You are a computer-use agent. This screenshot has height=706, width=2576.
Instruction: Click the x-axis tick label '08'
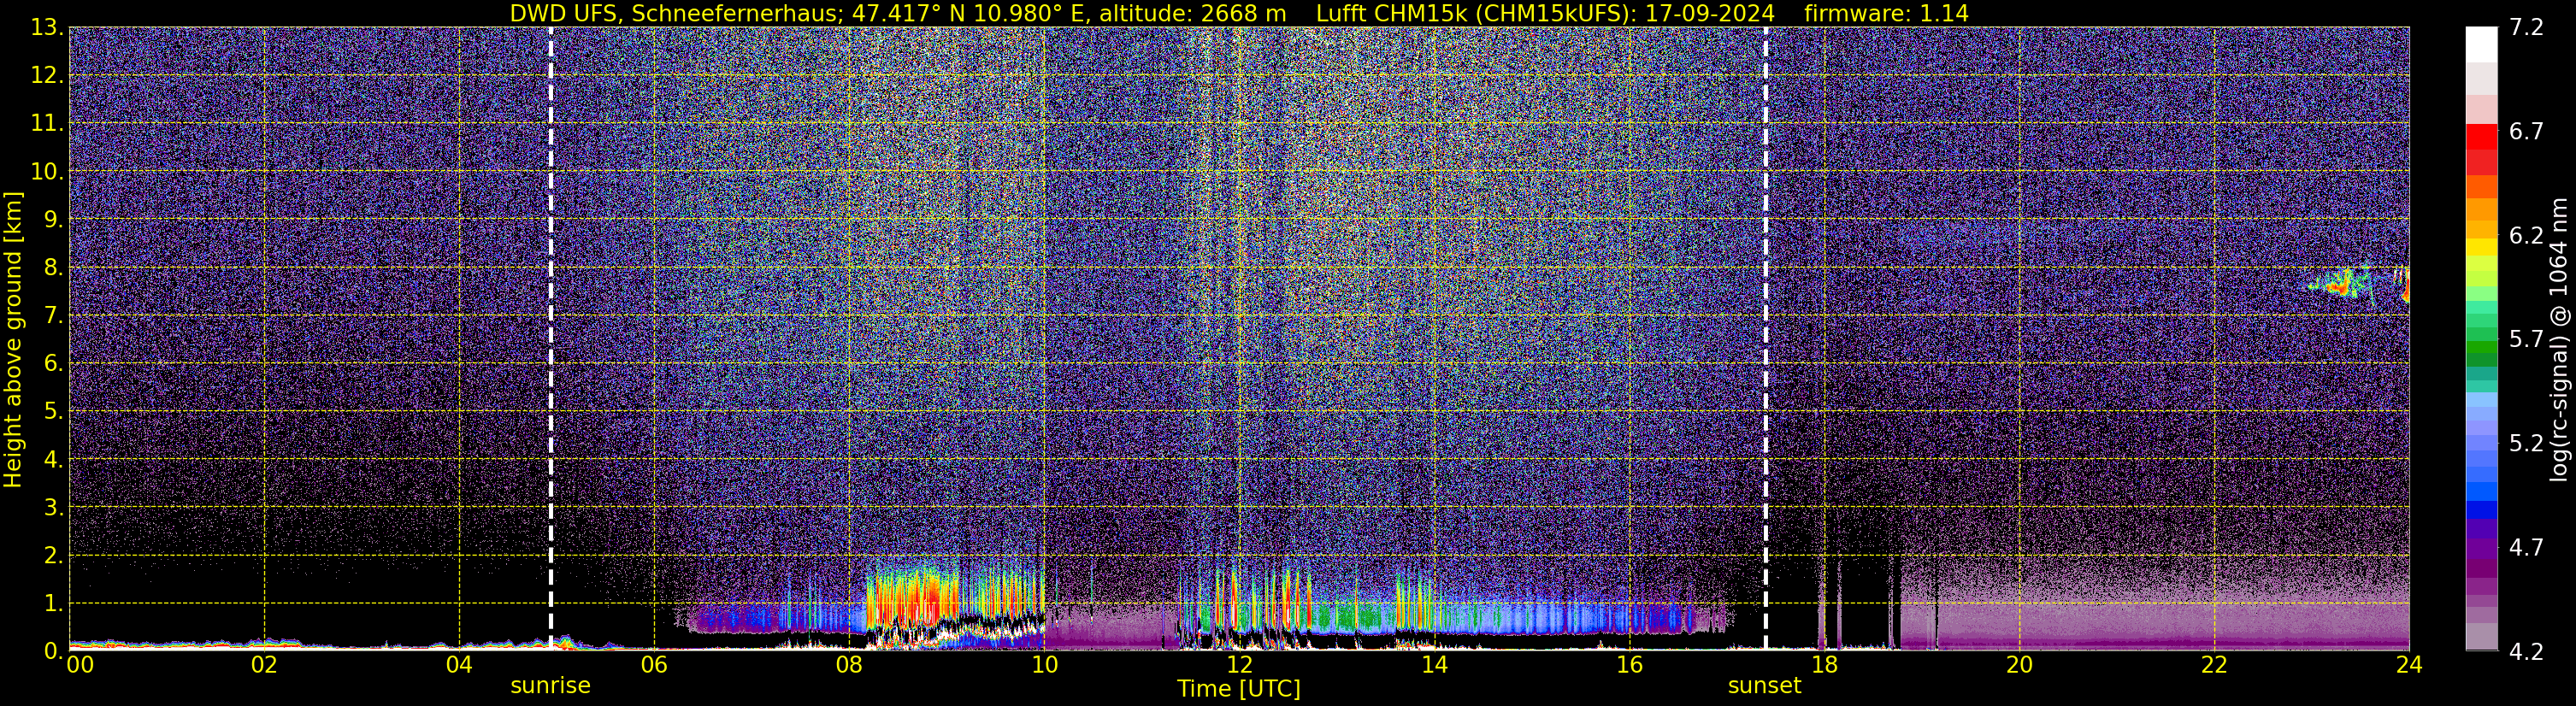pos(849,665)
